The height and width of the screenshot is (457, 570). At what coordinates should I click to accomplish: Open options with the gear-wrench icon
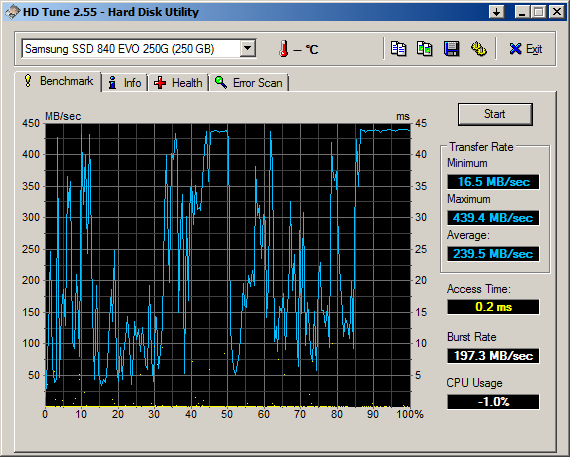click(x=478, y=49)
